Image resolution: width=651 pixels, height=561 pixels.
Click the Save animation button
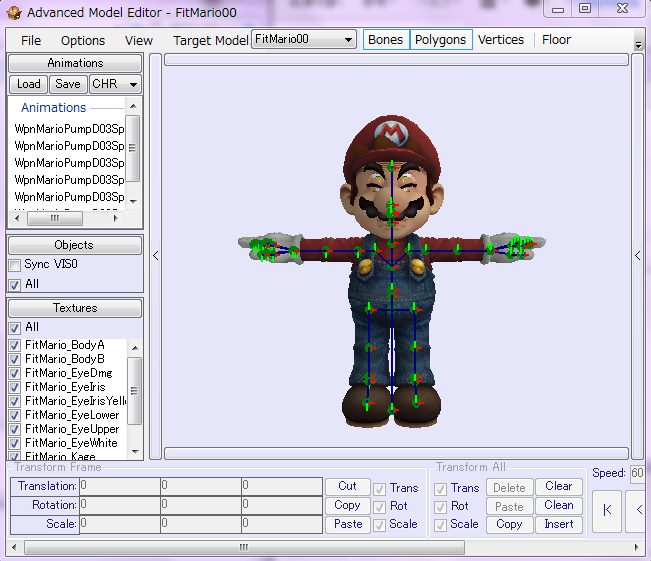tap(68, 84)
